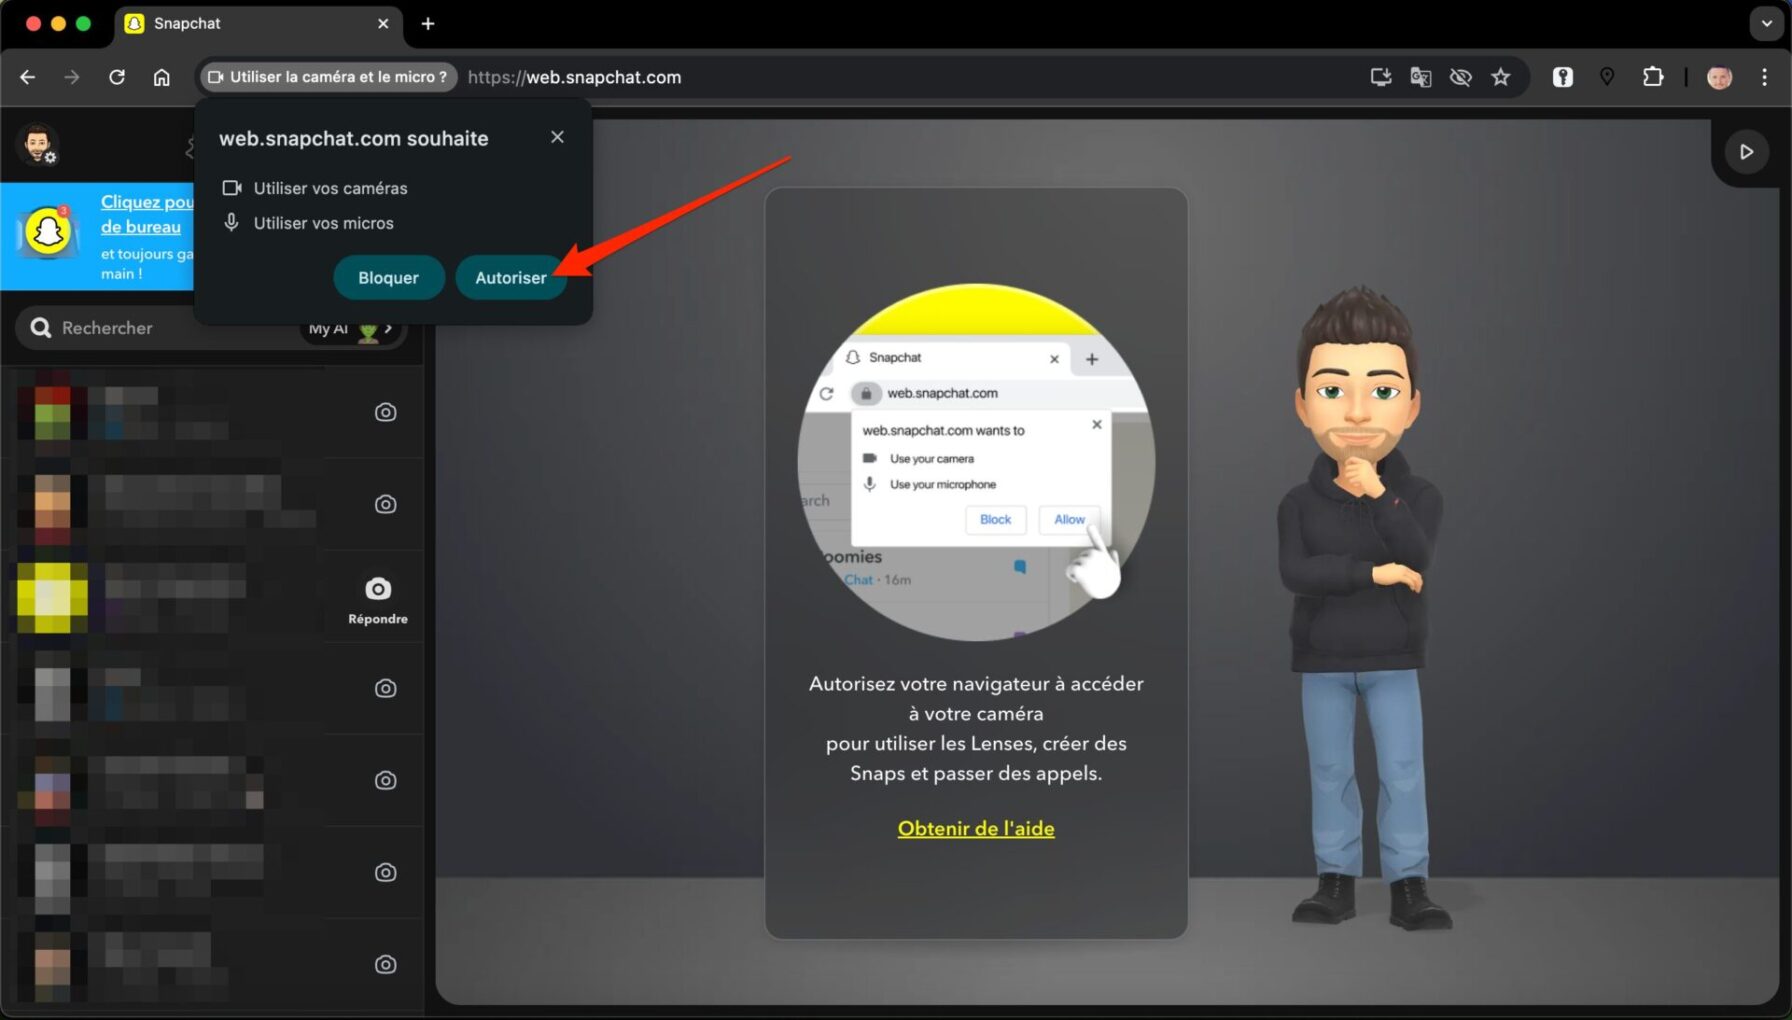Bookmark this page with the star icon
Image resolution: width=1792 pixels, height=1020 pixels.
(x=1500, y=77)
